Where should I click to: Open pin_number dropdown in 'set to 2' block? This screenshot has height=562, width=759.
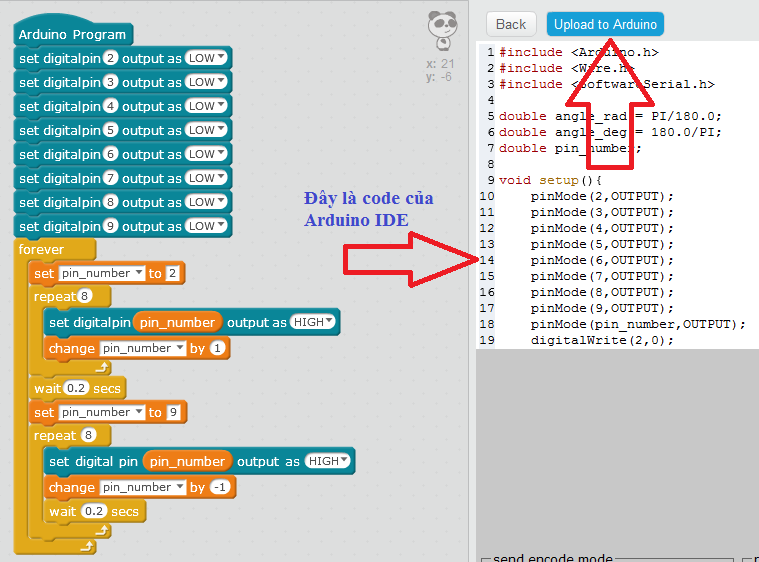[102, 273]
